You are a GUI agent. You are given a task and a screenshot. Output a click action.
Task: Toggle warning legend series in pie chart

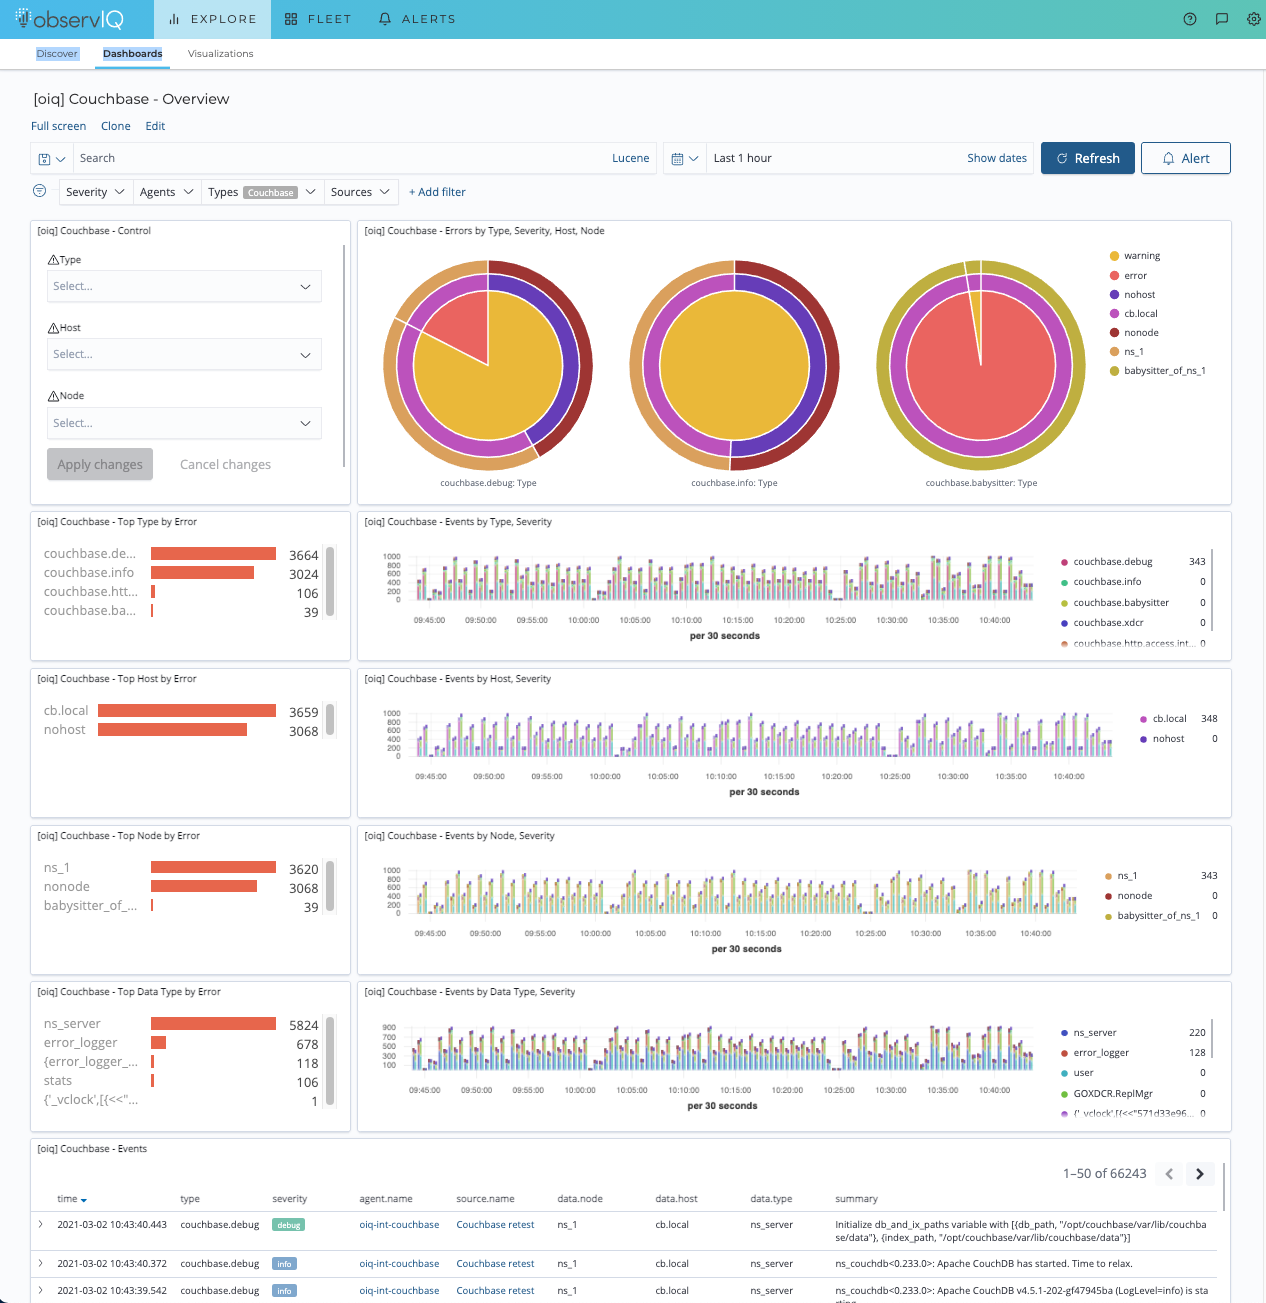[1135, 256]
